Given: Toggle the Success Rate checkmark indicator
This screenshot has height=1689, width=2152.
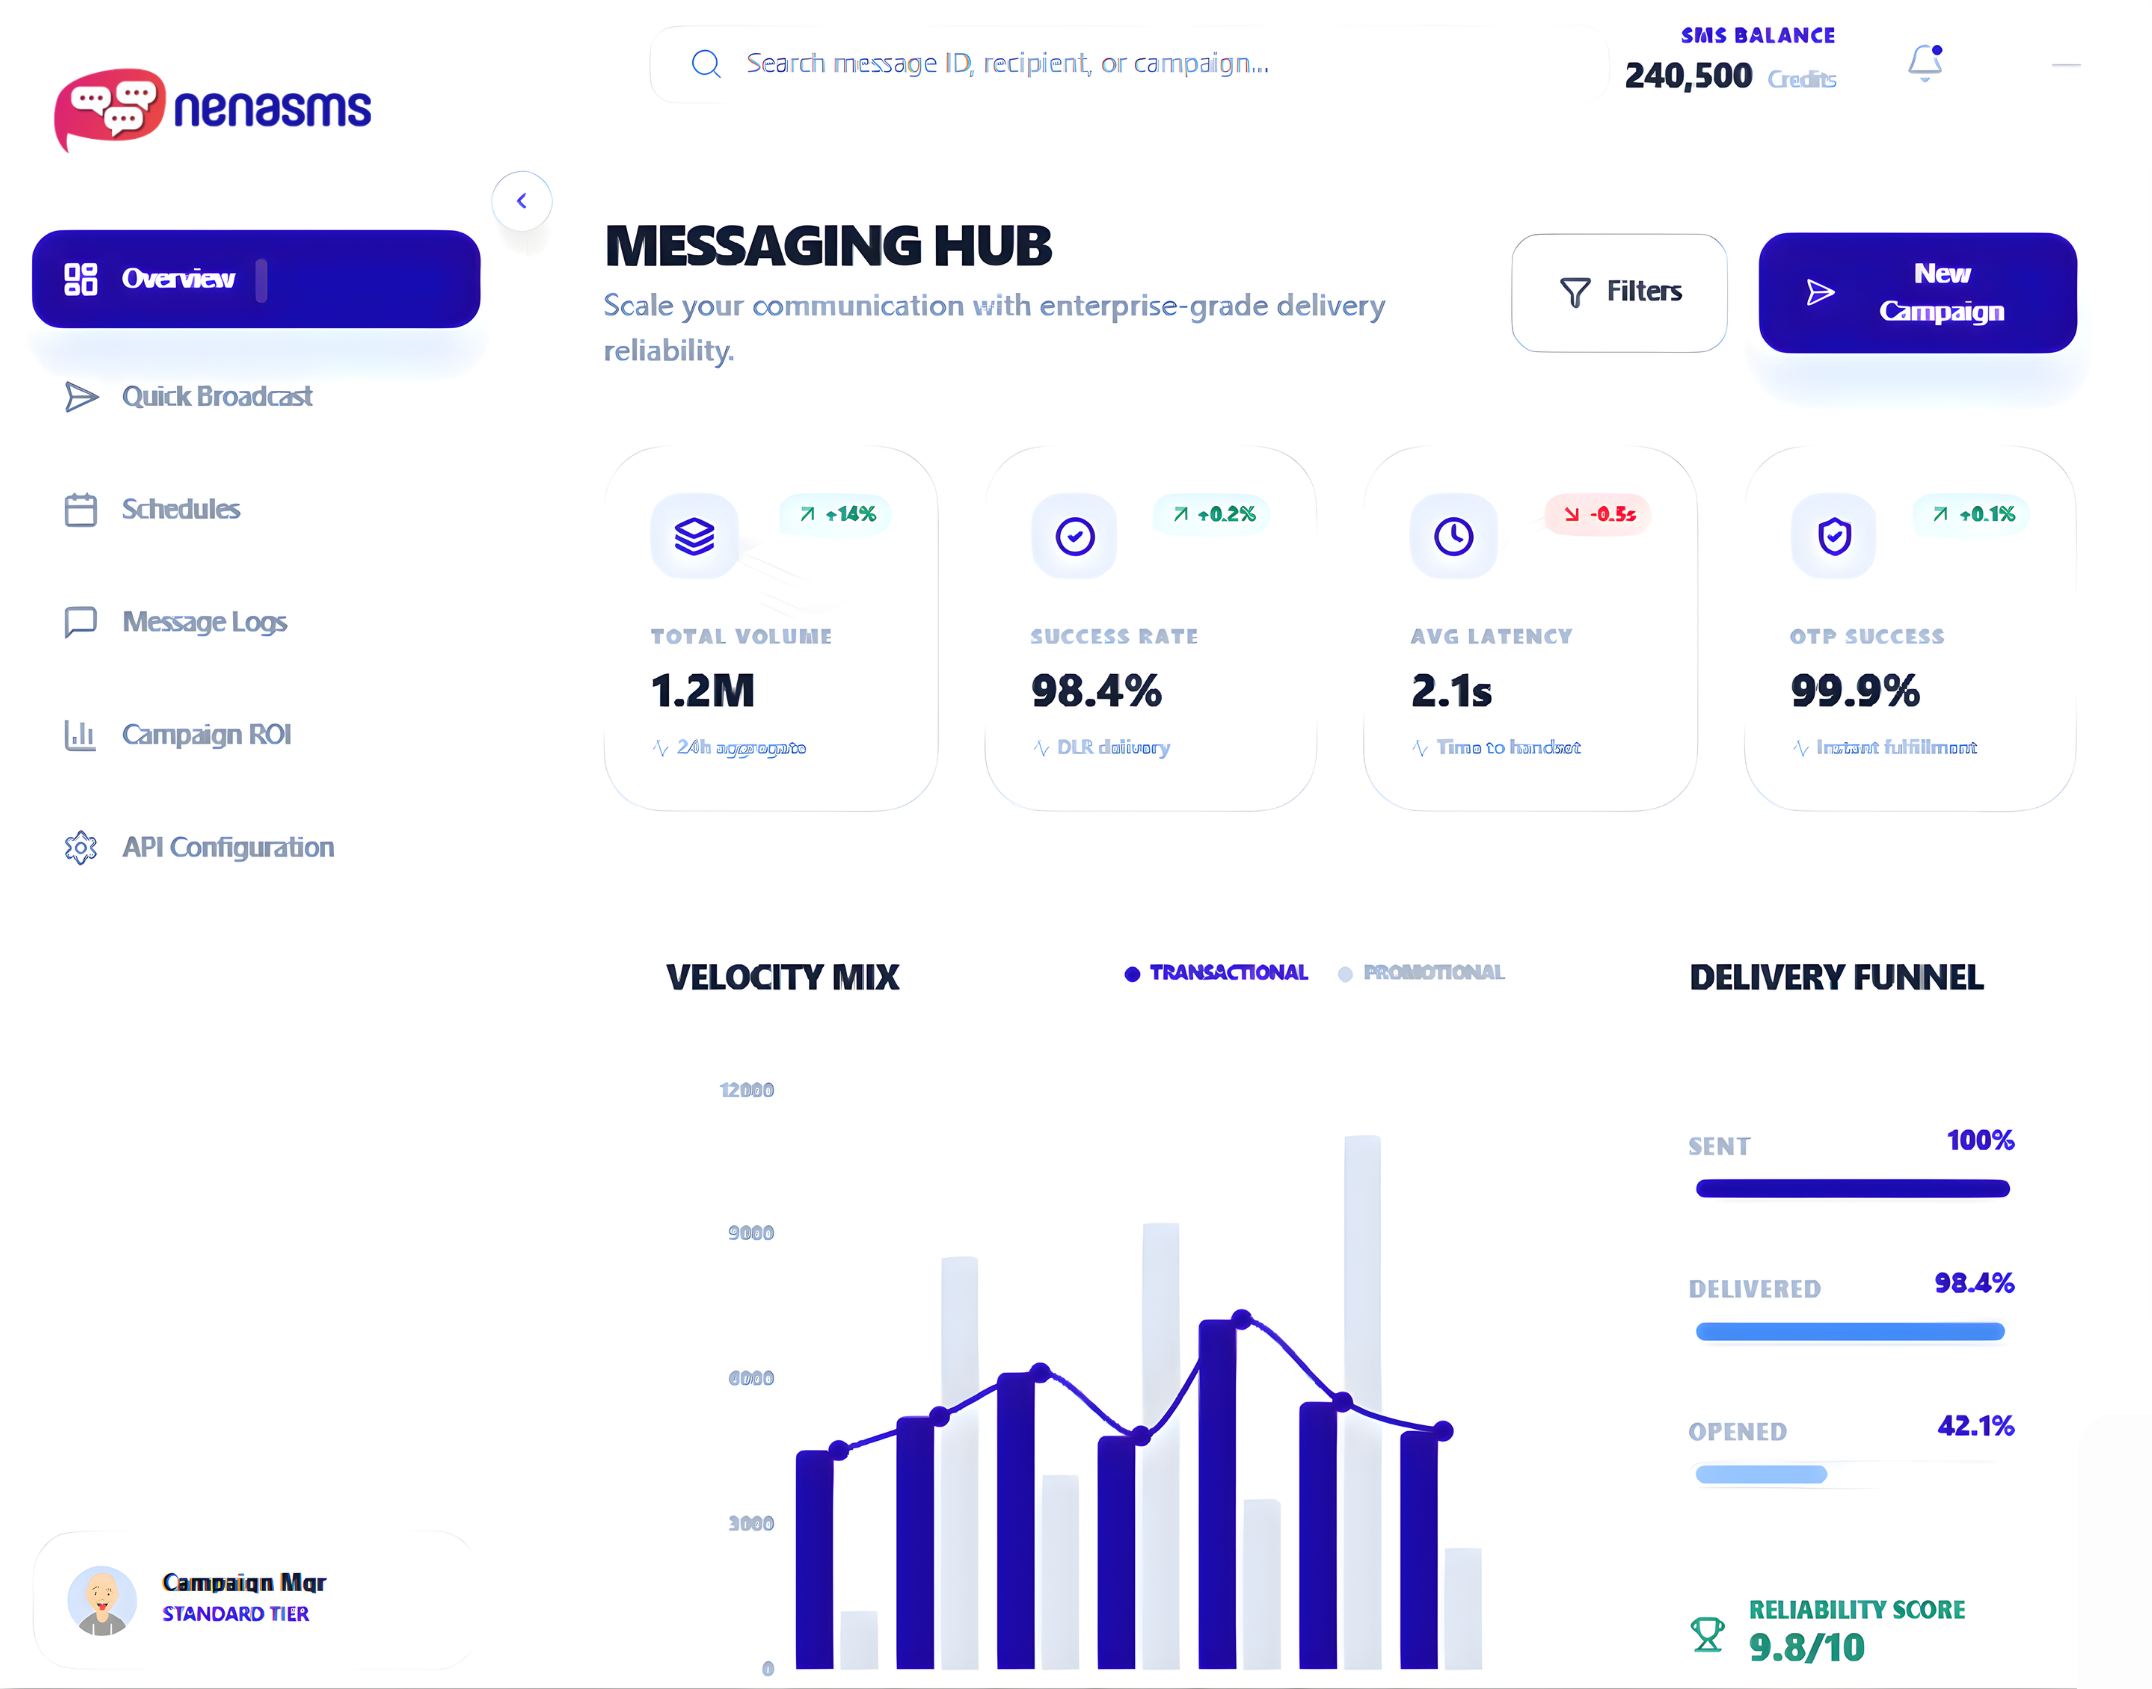Looking at the screenshot, I should pyautogui.click(x=1073, y=536).
